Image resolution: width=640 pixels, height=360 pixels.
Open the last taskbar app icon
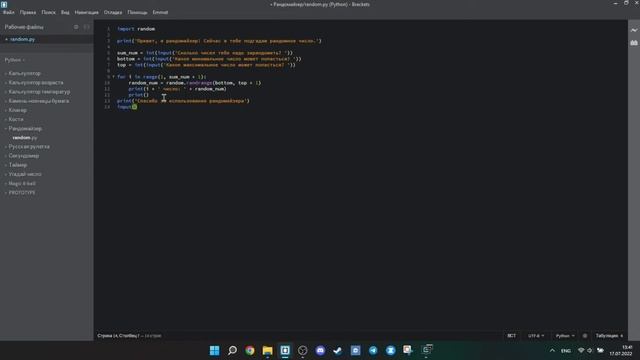click(427, 350)
